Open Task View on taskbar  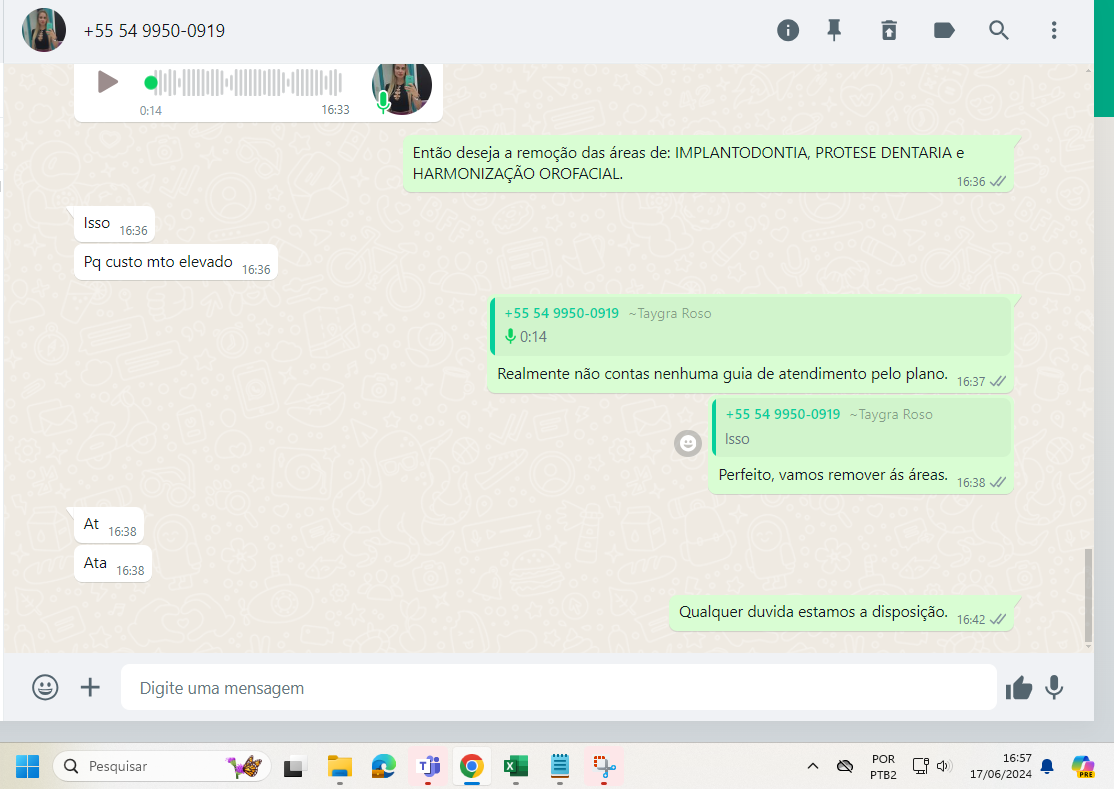(293, 767)
